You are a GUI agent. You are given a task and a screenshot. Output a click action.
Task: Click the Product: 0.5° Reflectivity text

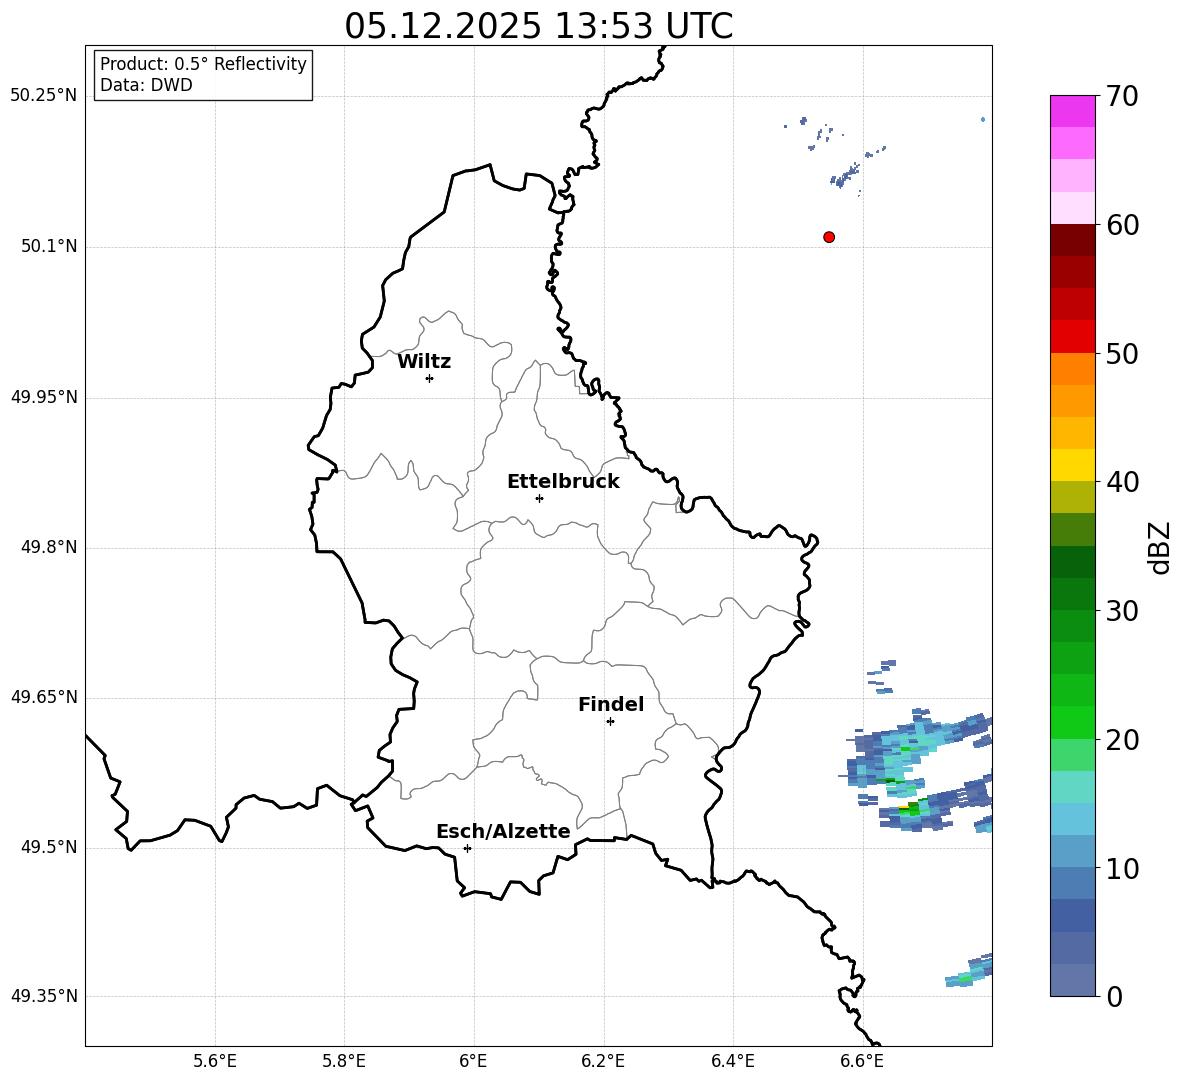203,64
